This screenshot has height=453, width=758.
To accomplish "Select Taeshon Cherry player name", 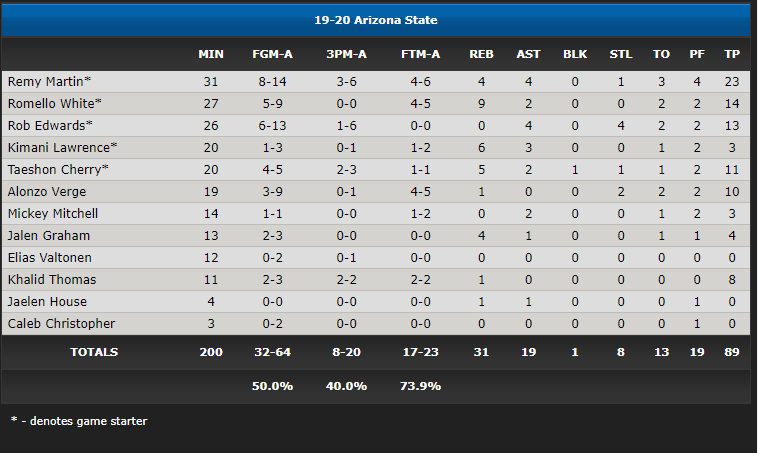I will 58,170.
